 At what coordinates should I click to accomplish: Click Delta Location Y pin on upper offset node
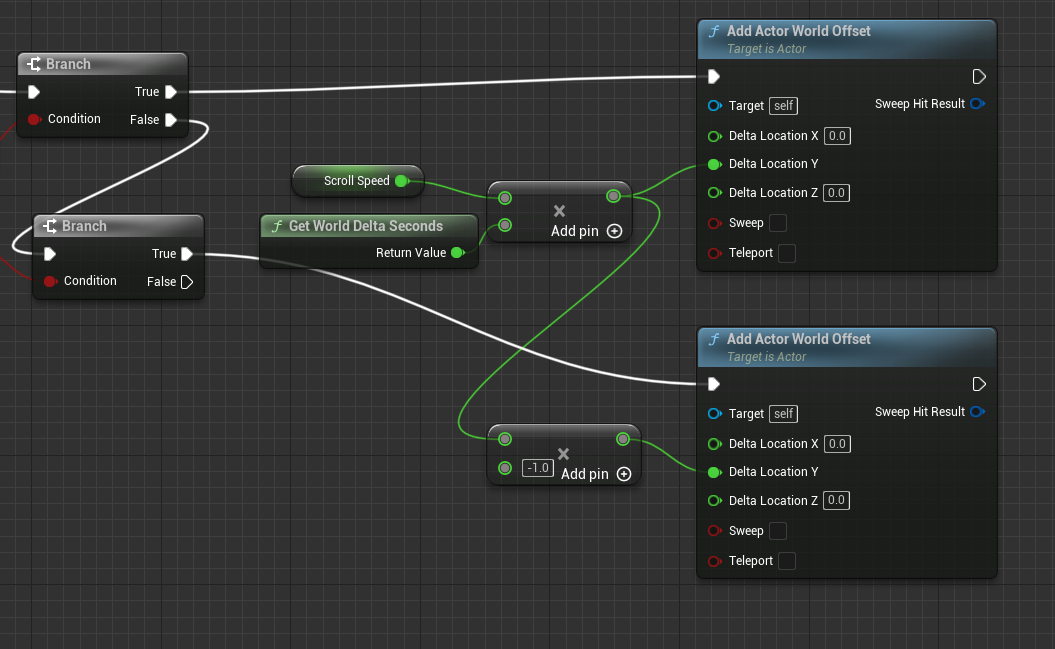pyautogui.click(x=715, y=164)
